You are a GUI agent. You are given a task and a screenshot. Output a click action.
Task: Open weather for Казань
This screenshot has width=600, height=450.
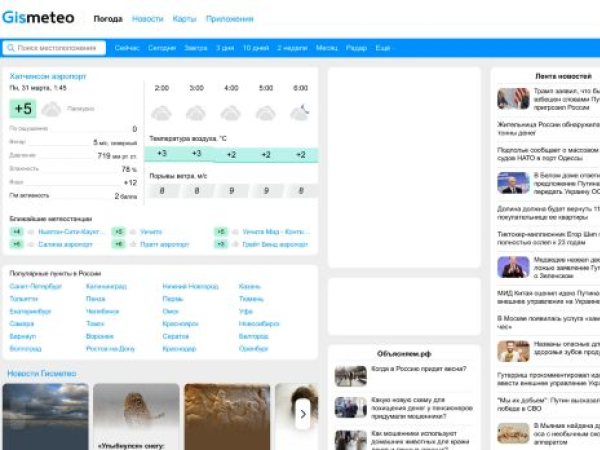coord(249,286)
